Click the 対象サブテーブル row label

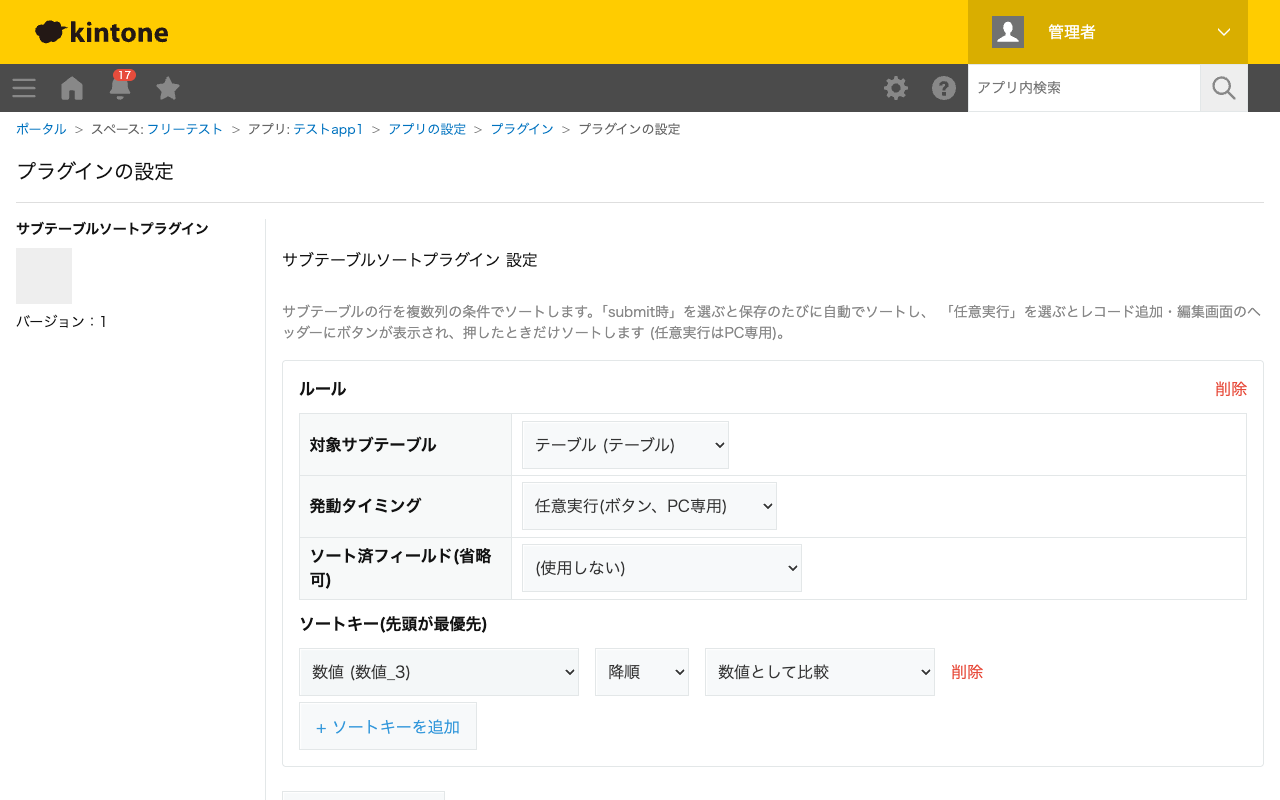tap(373, 445)
